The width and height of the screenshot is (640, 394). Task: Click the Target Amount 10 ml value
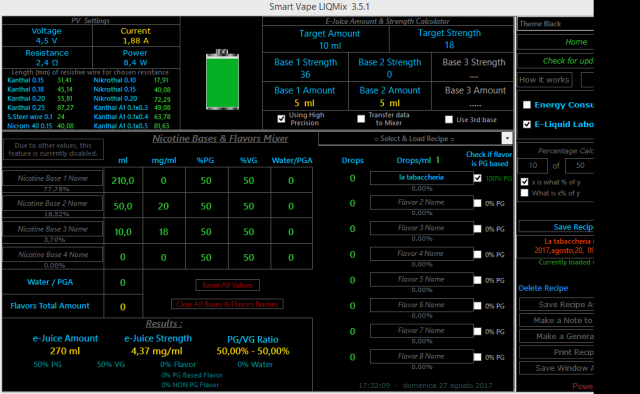click(x=330, y=46)
